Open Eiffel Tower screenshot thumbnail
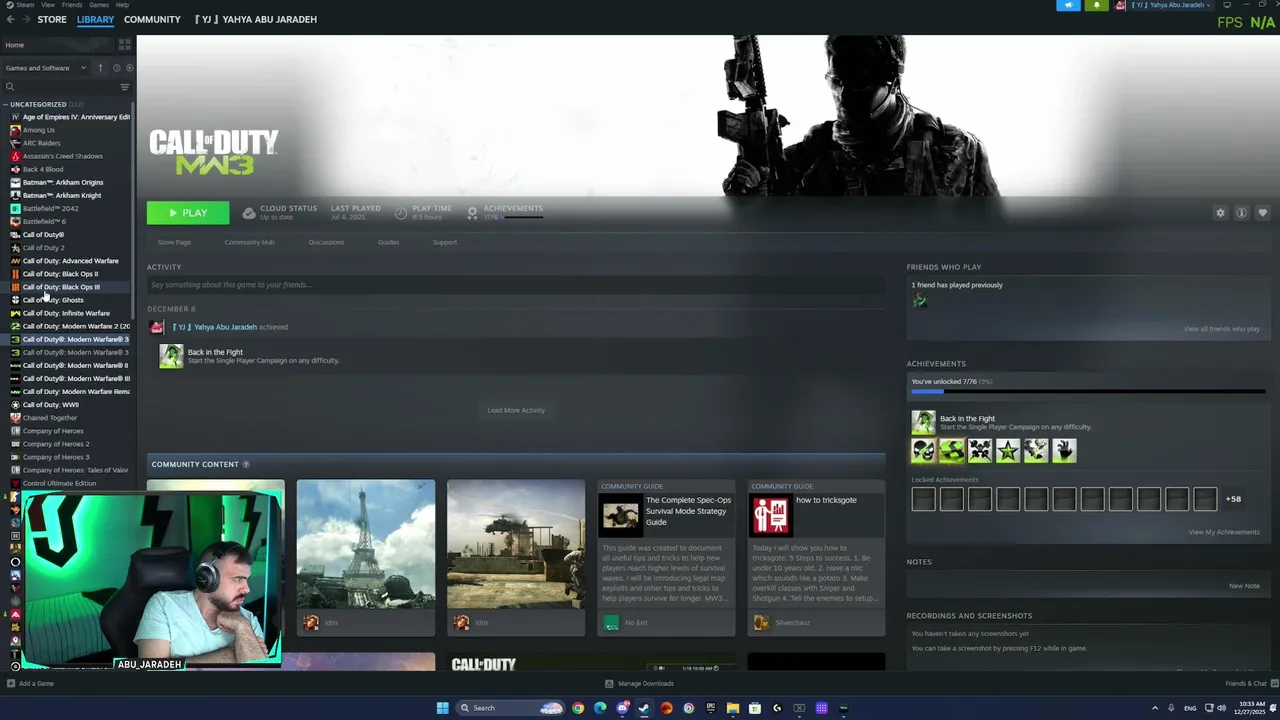 coord(366,545)
